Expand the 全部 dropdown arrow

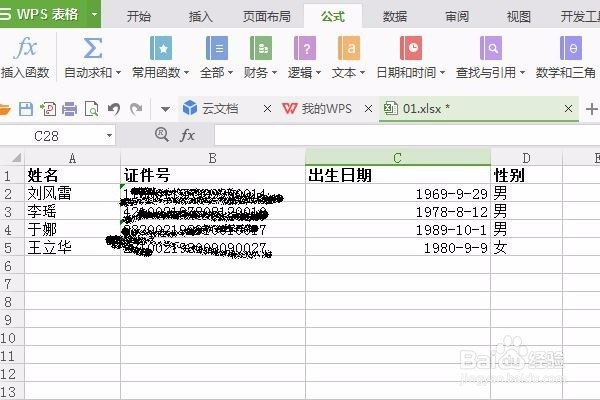coord(230,72)
